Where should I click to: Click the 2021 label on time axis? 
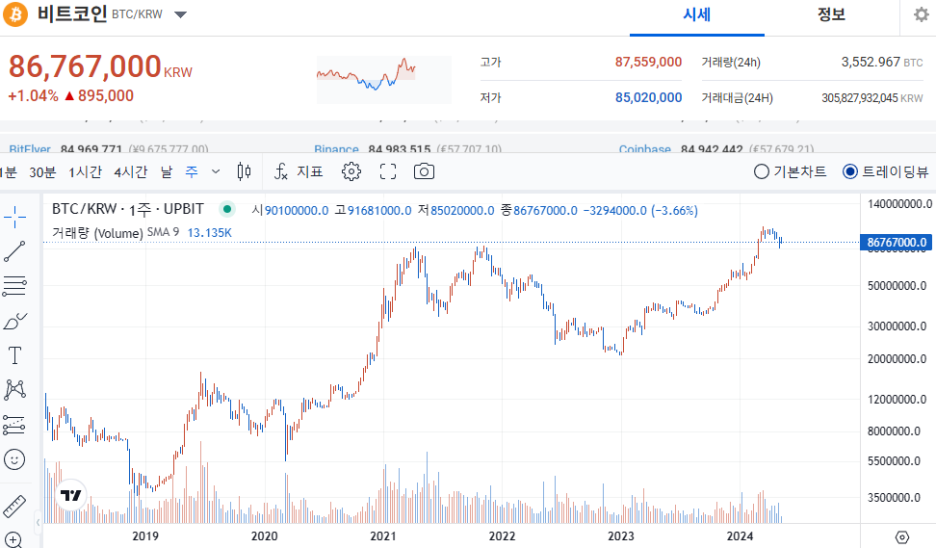click(383, 536)
